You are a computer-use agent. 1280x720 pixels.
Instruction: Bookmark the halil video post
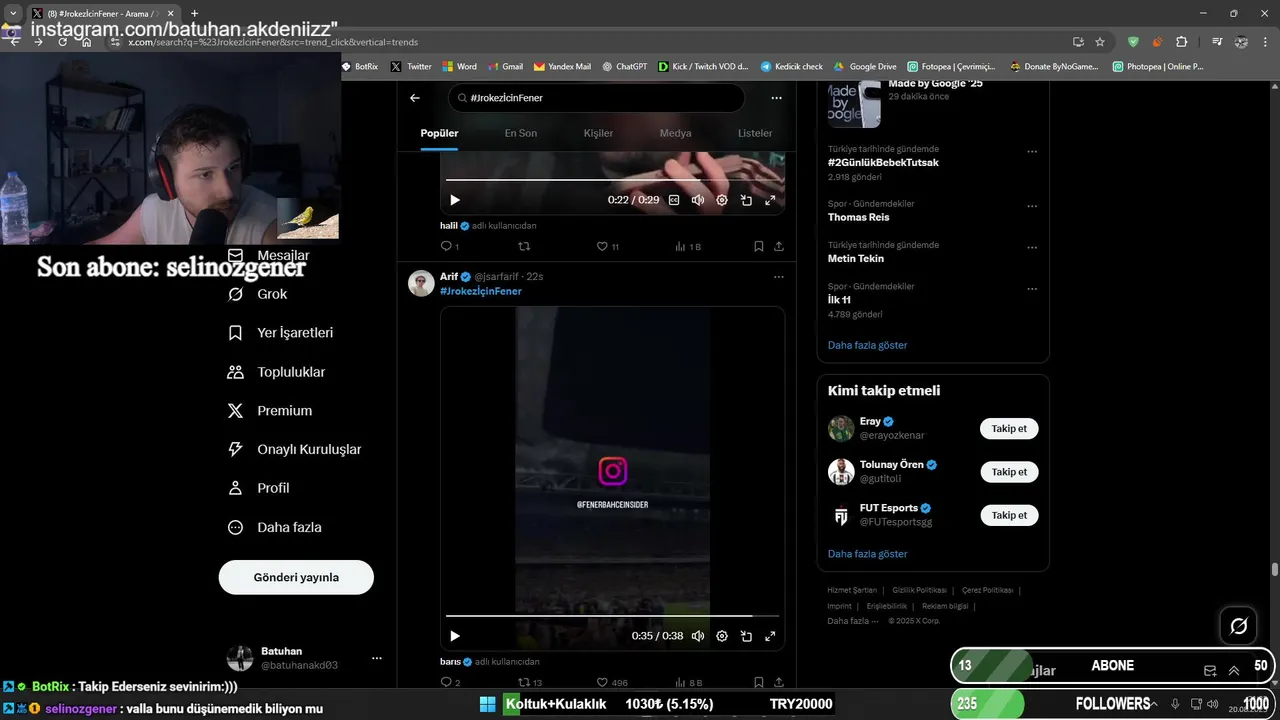point(759,246)
